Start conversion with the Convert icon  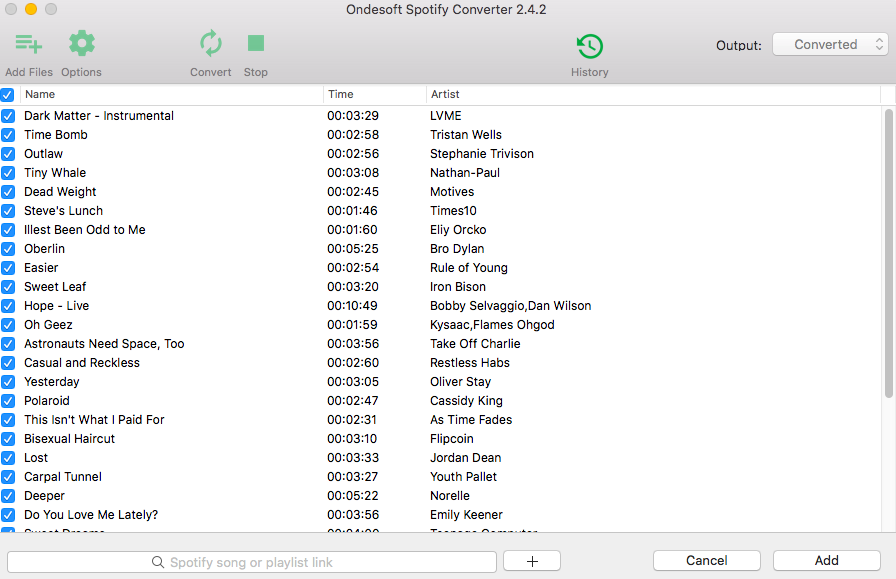tap(211, 43)
